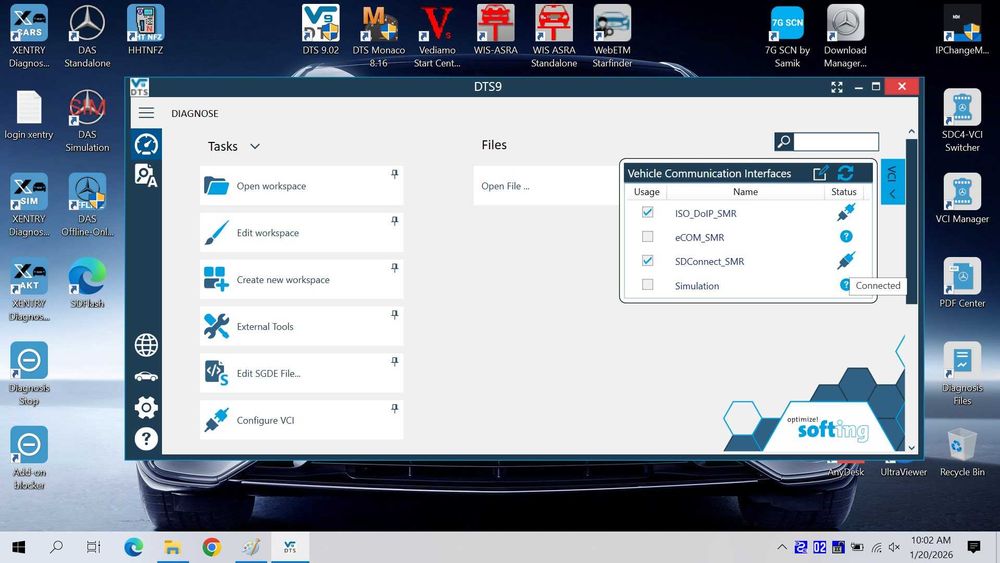
Task: Click the car icon in sidebar
Action: (x=146, y=376)
